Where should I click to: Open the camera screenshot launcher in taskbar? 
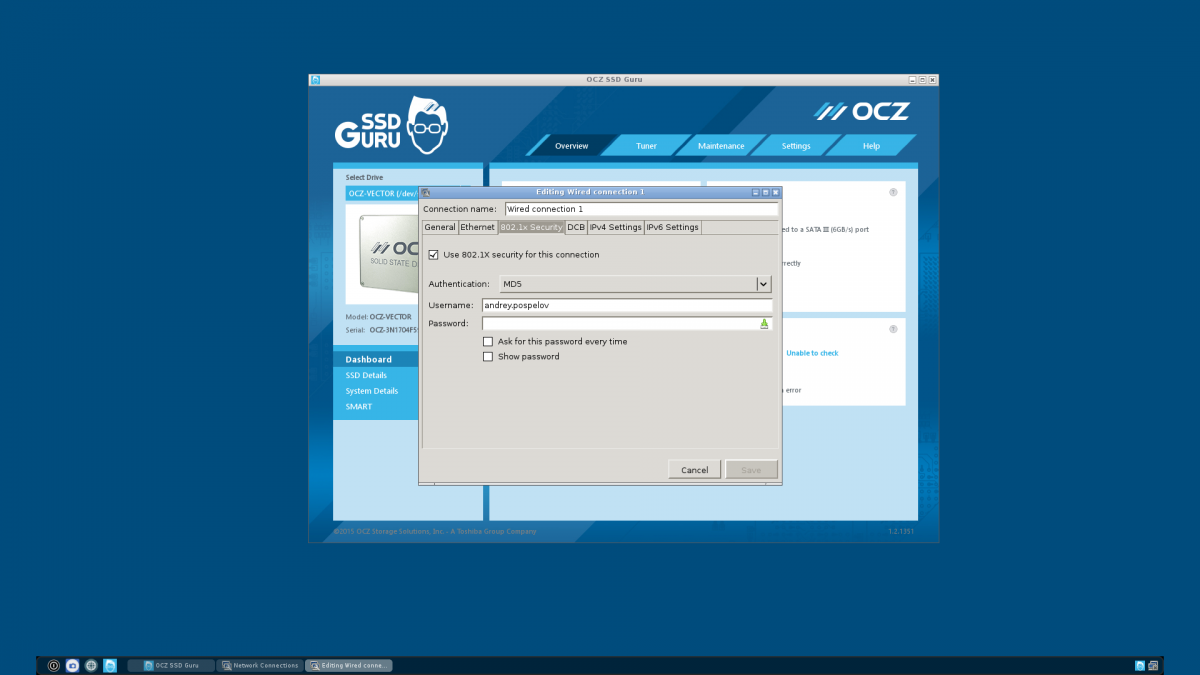coord(72,665)
